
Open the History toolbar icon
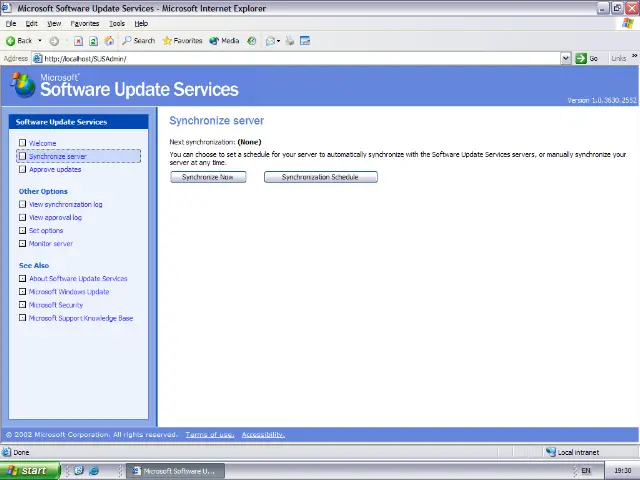(x=252, y=41)
